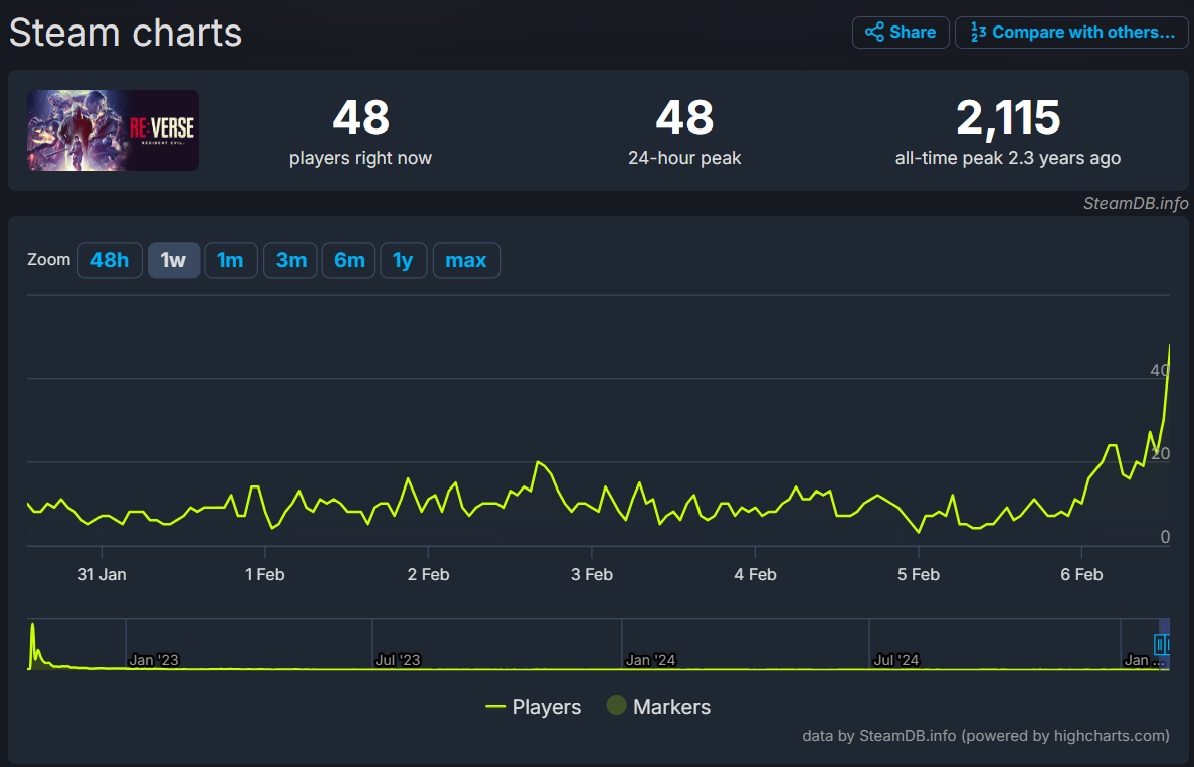This screenshot has height=767, width=1194.
Task: Toggle the Players series in legend
Action: [x=533, y=707]
